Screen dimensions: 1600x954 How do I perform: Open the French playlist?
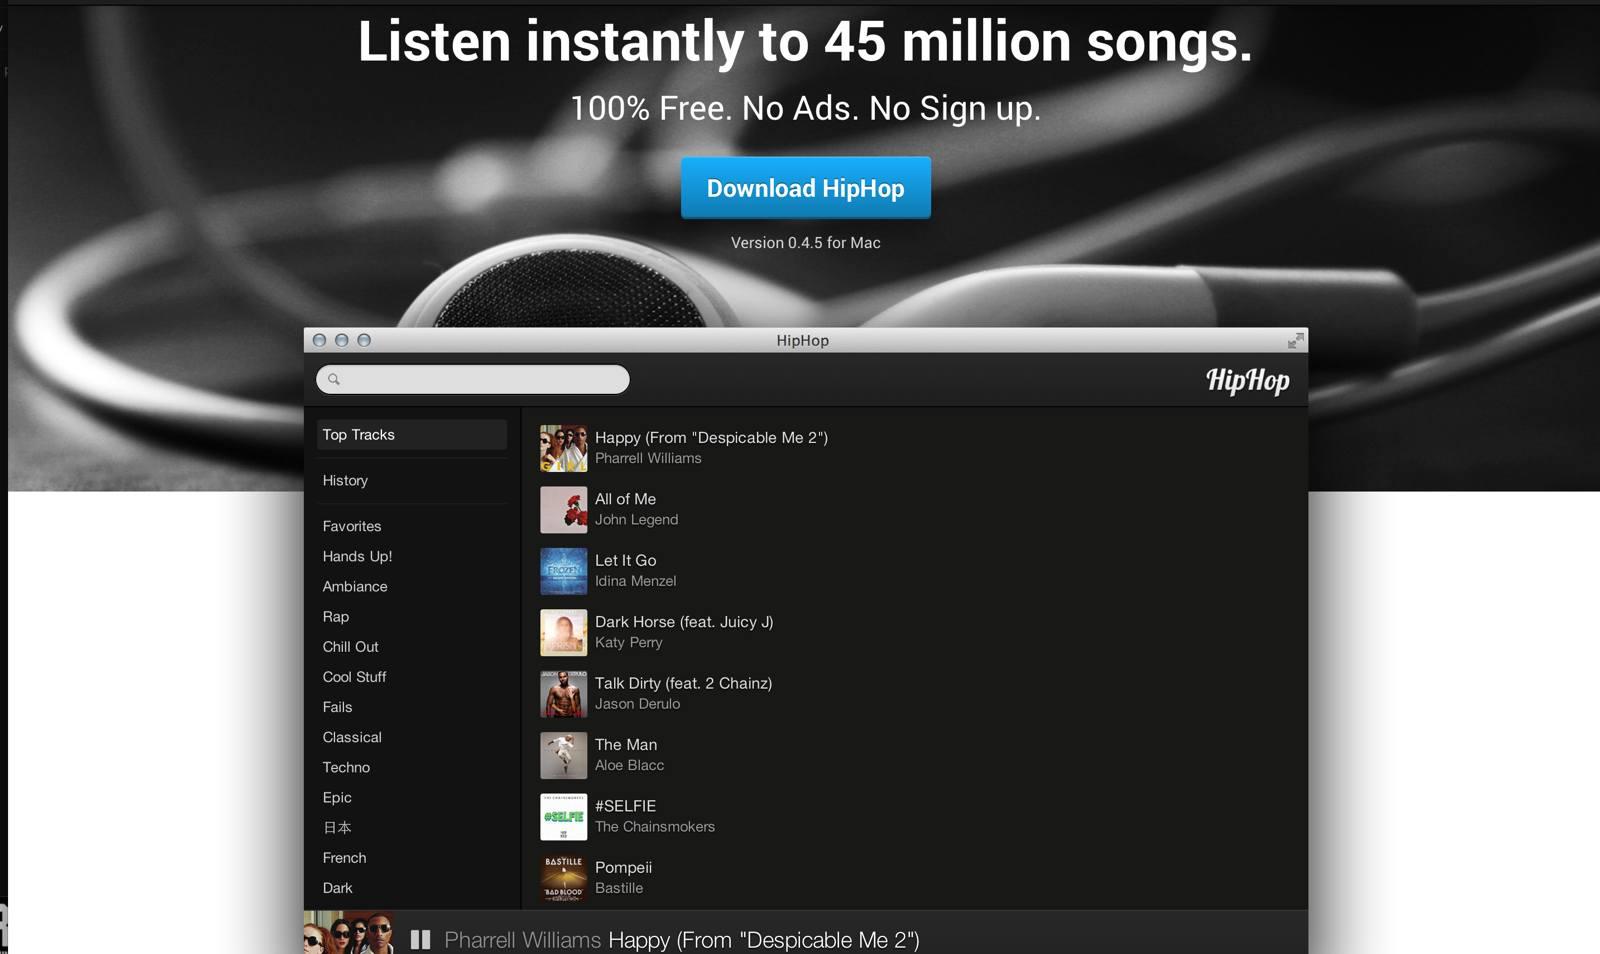tap(344, 858)
